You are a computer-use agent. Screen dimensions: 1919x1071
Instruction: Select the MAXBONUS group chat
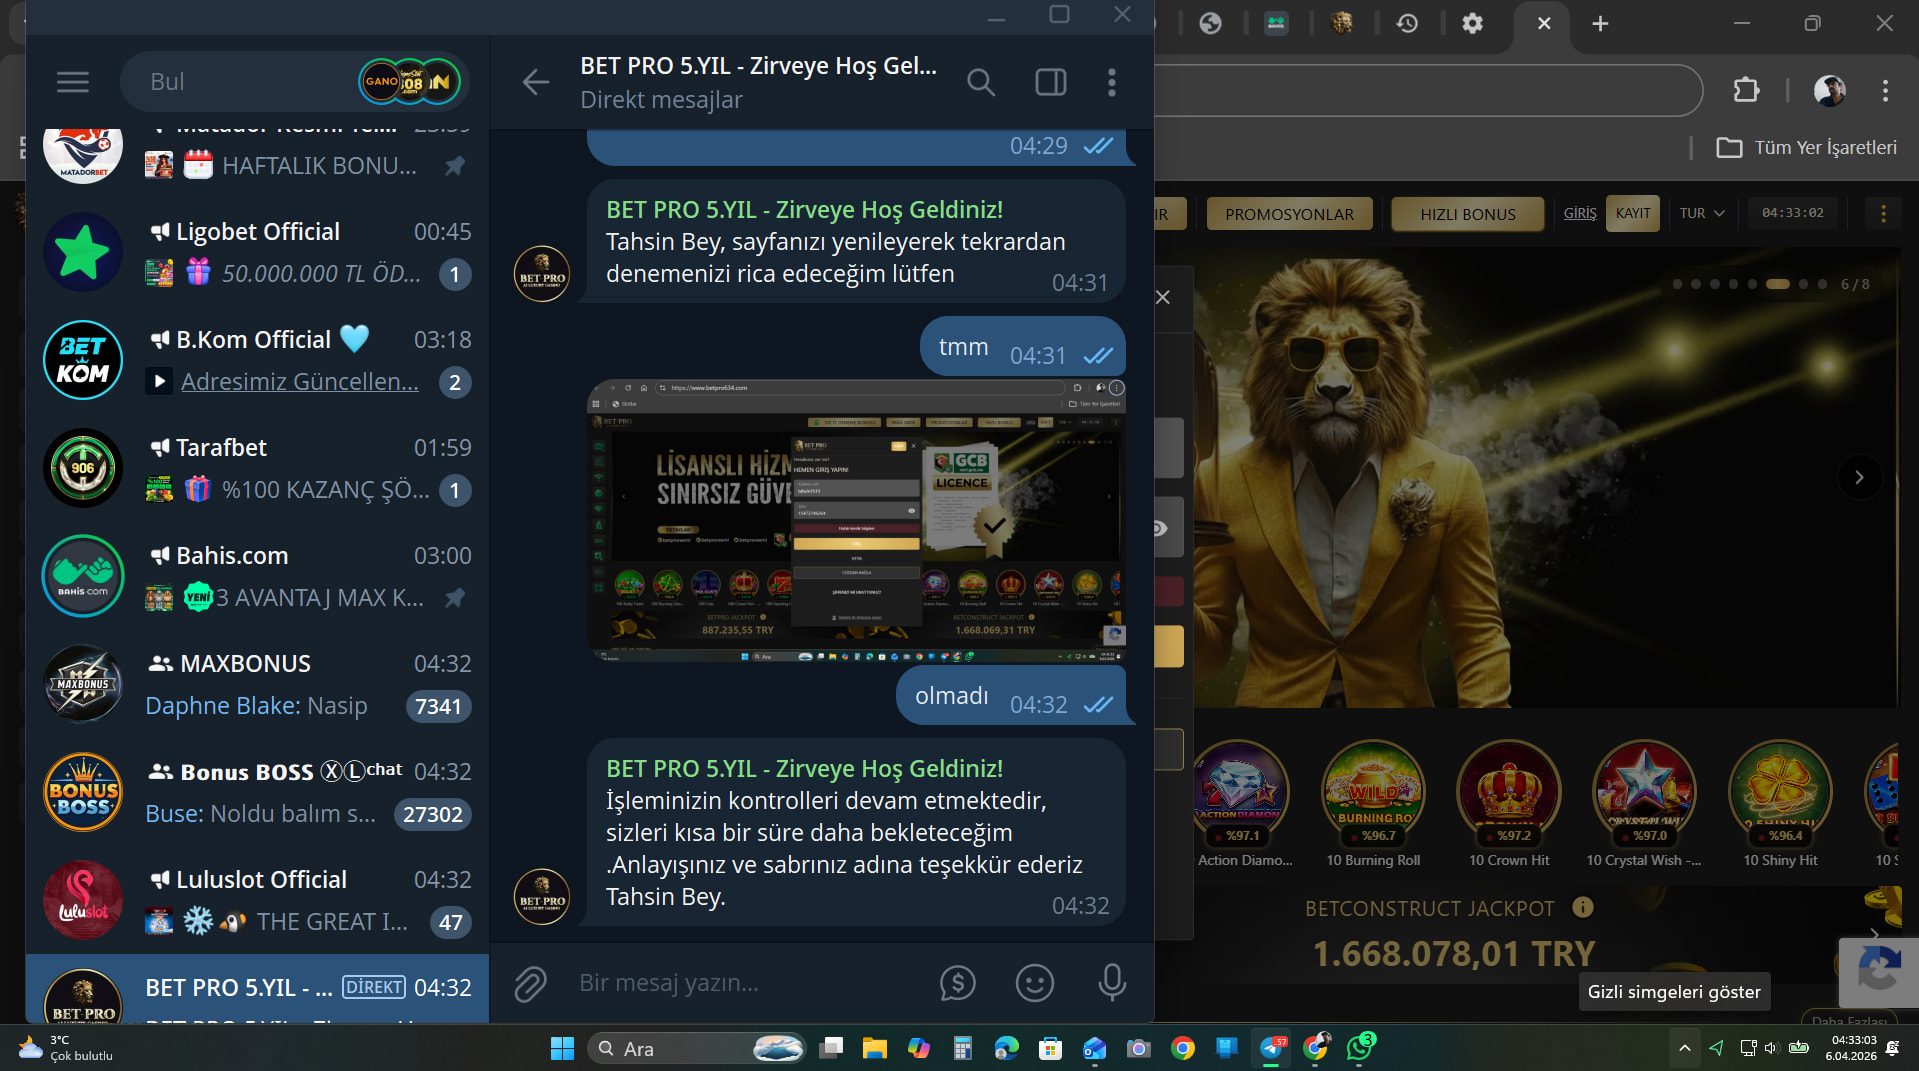point(257,684)
